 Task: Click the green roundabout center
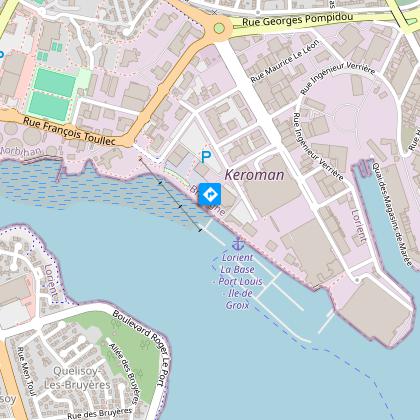coord(219,28)
